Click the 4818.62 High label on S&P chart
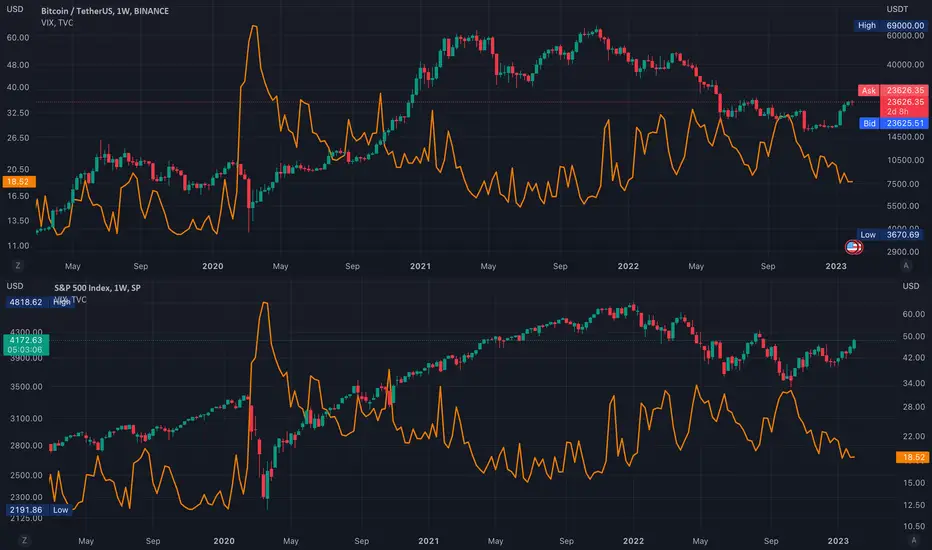 pos(40,302)
